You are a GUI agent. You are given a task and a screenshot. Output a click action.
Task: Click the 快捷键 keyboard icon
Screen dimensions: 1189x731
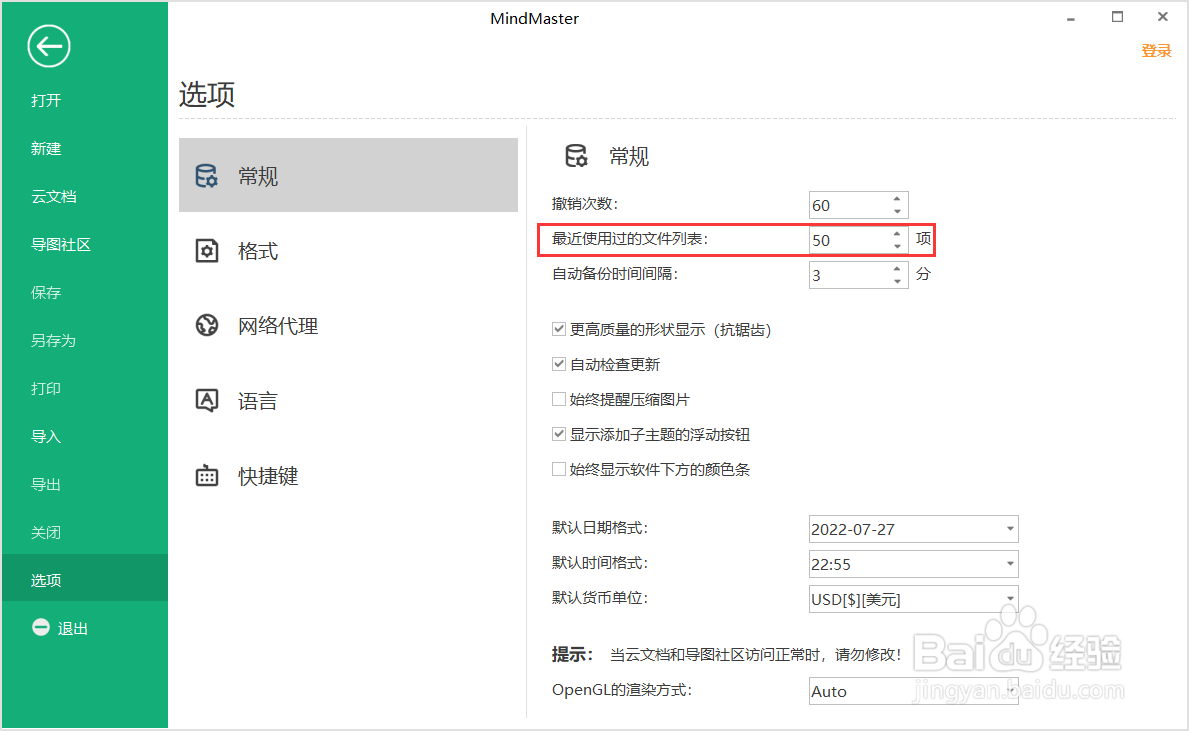point(206,475)
